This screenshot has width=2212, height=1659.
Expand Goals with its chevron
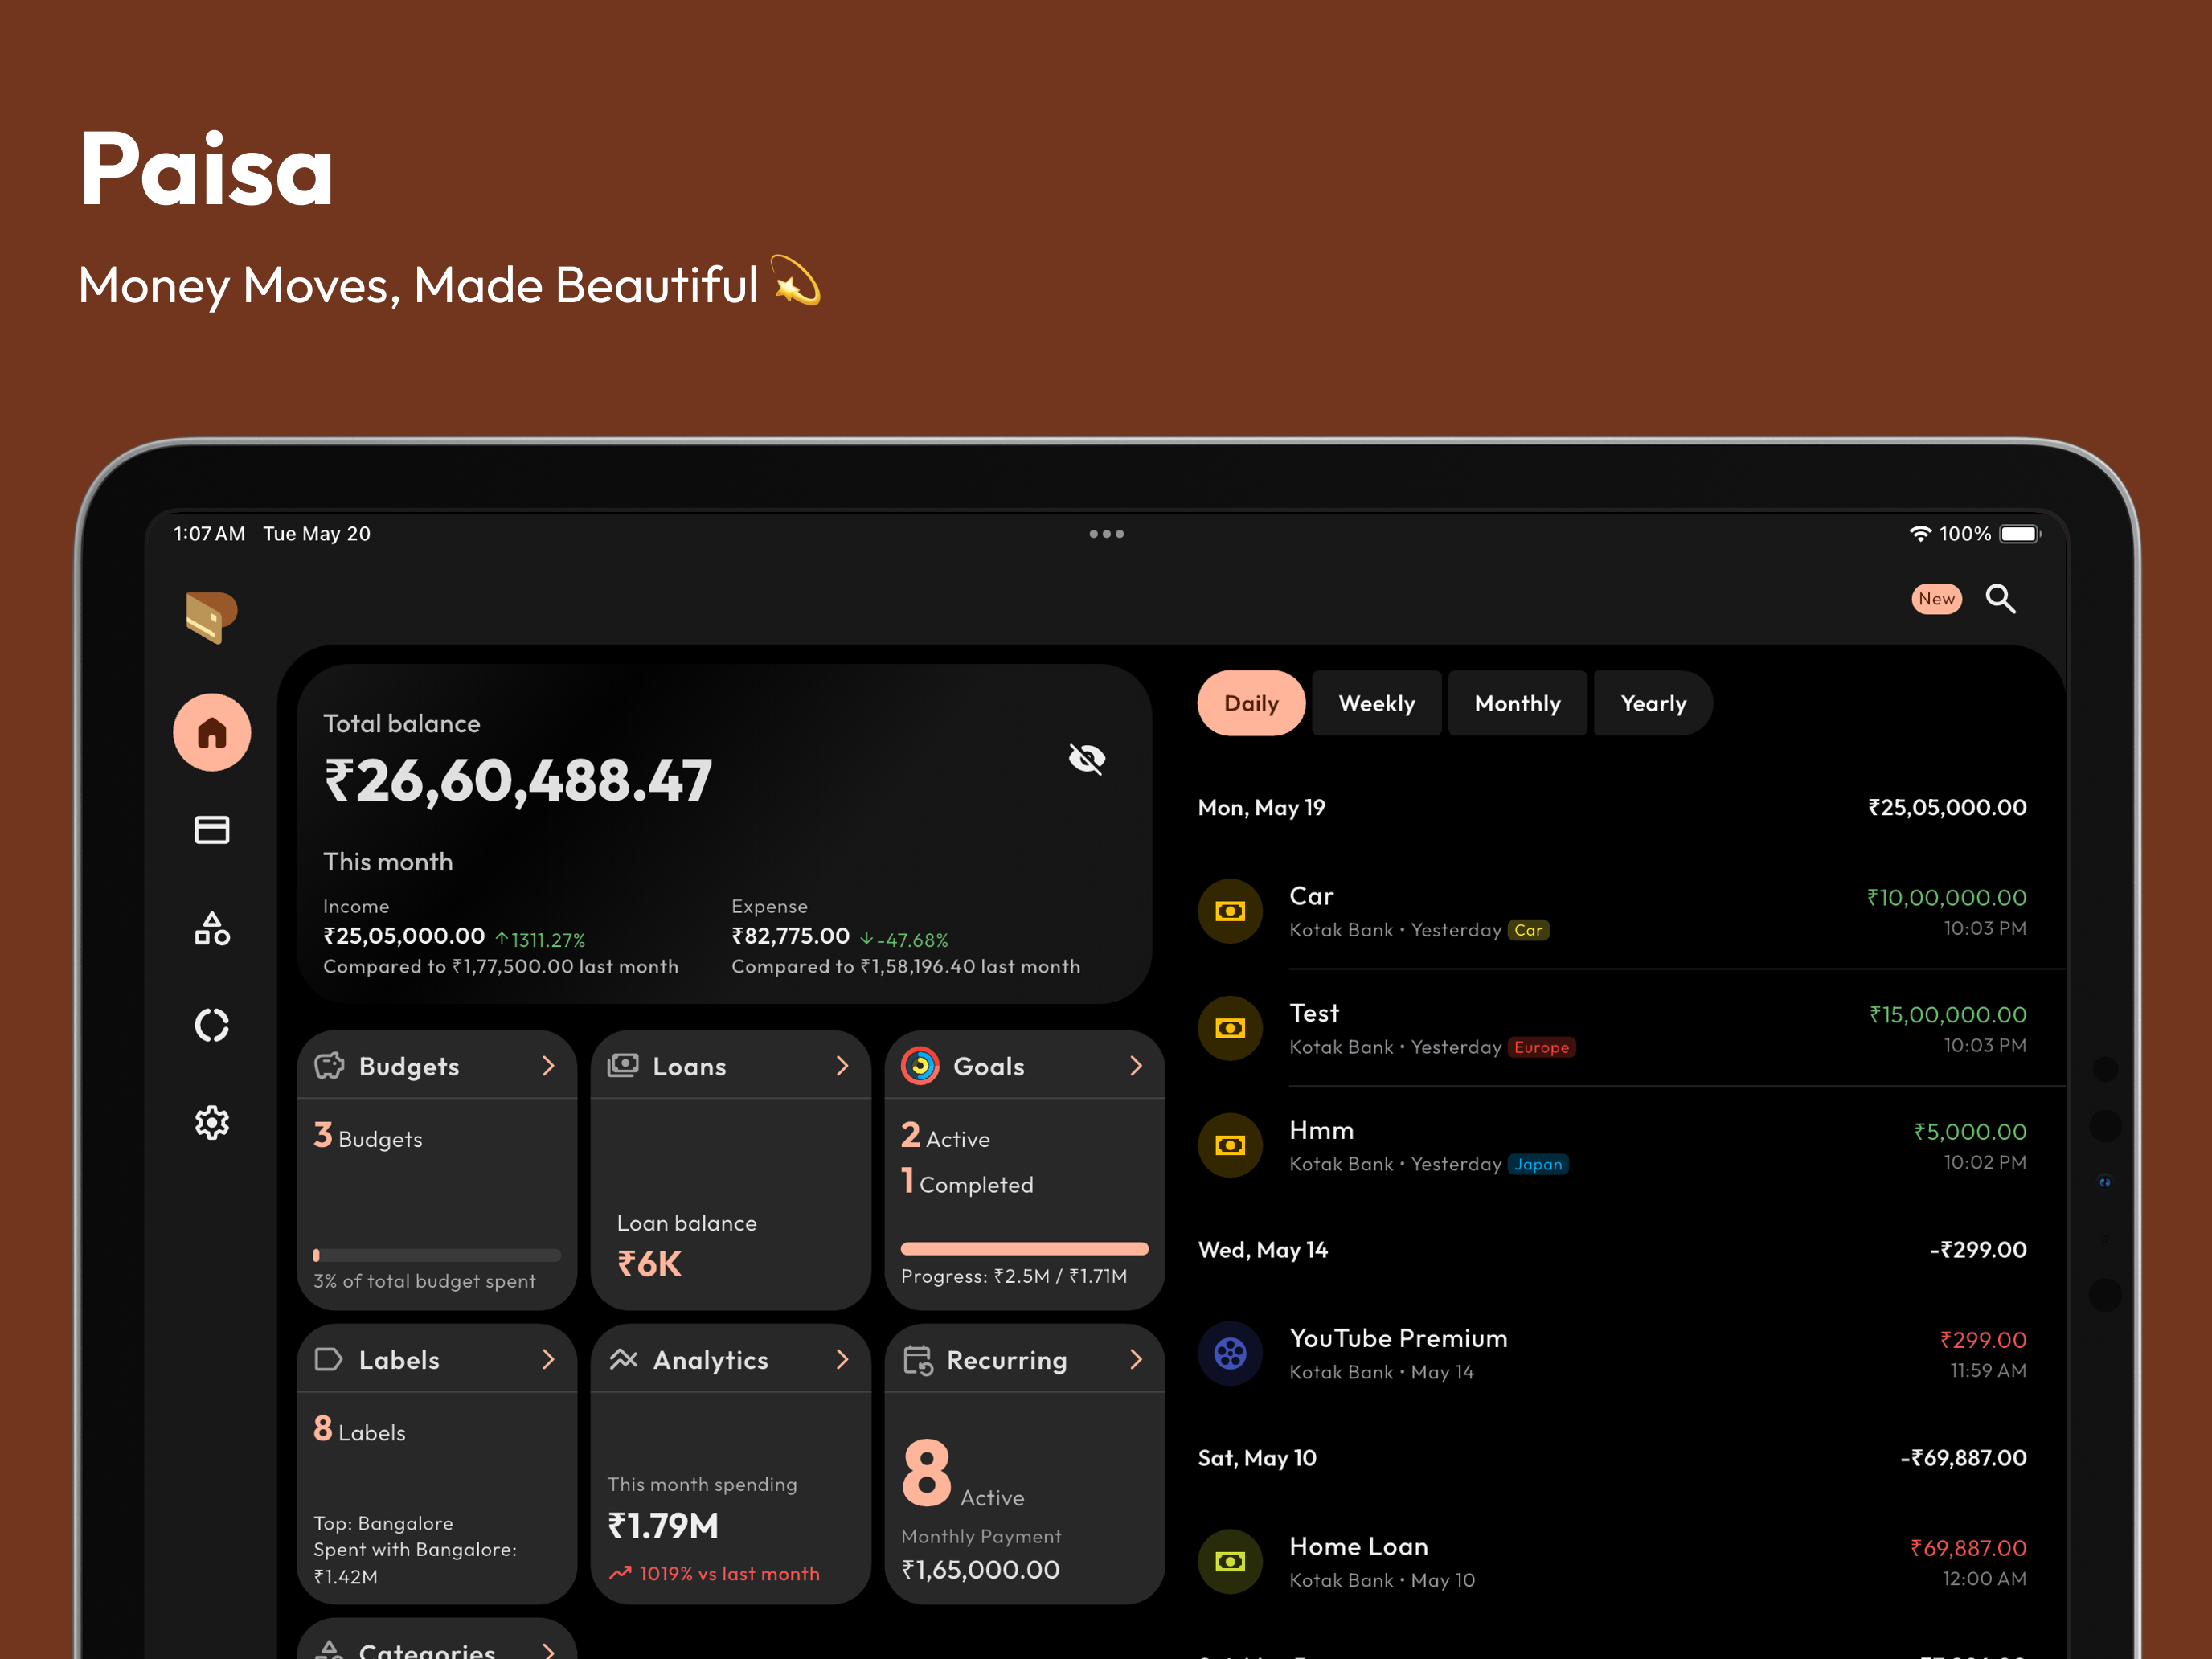pos(1136,1066)
